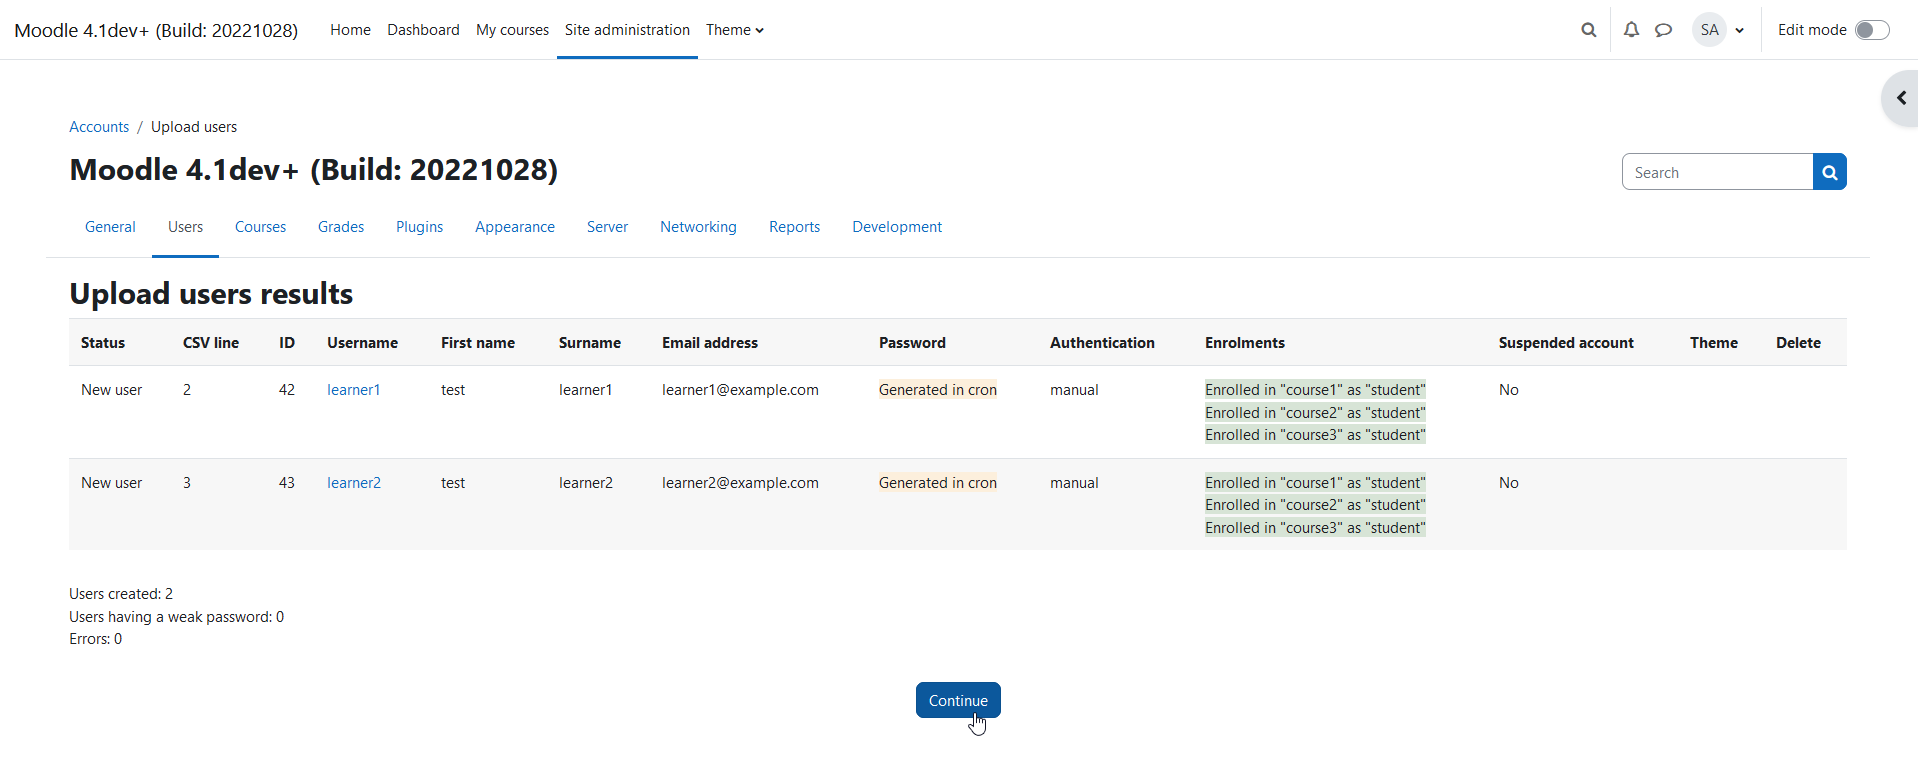Switch to the Courses tab

260,227
